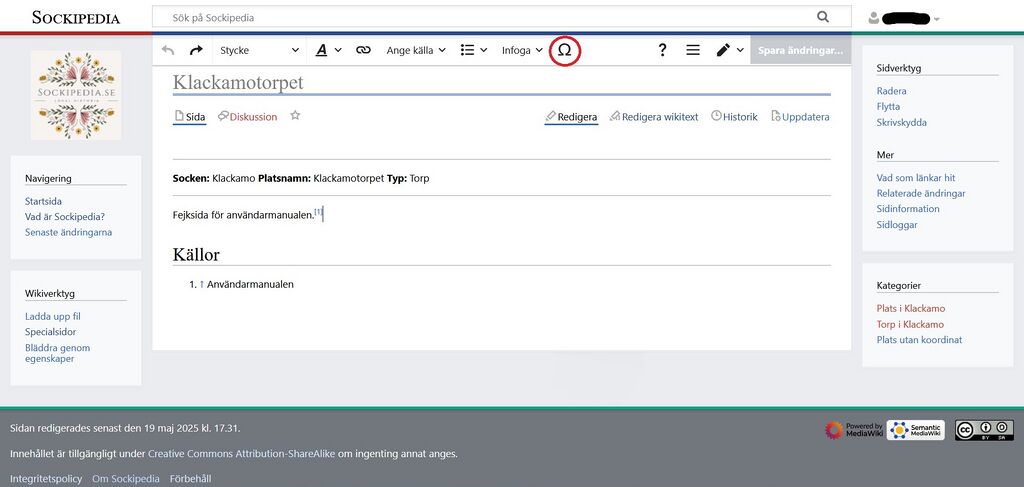The width and height of the screenshot is (1024, 487).
Task: Focus the Sök på Sockipedia search field
Action: click(480, 18)
